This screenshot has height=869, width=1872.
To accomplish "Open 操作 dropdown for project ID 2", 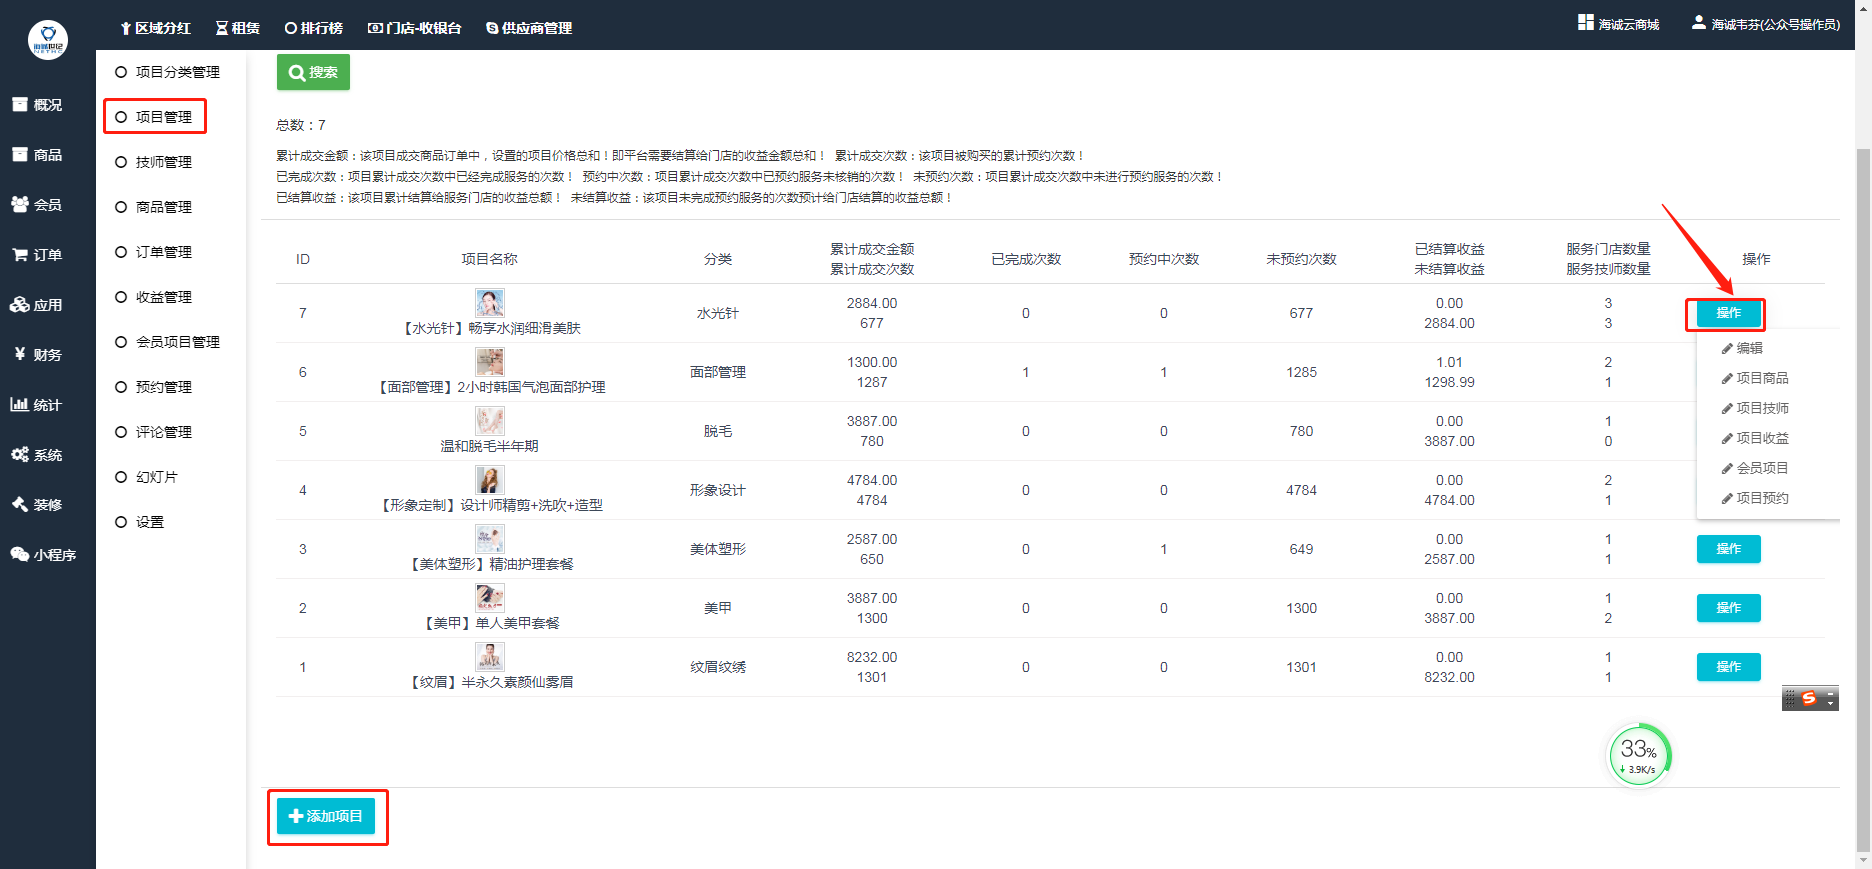I will (x=1728, y=608).
